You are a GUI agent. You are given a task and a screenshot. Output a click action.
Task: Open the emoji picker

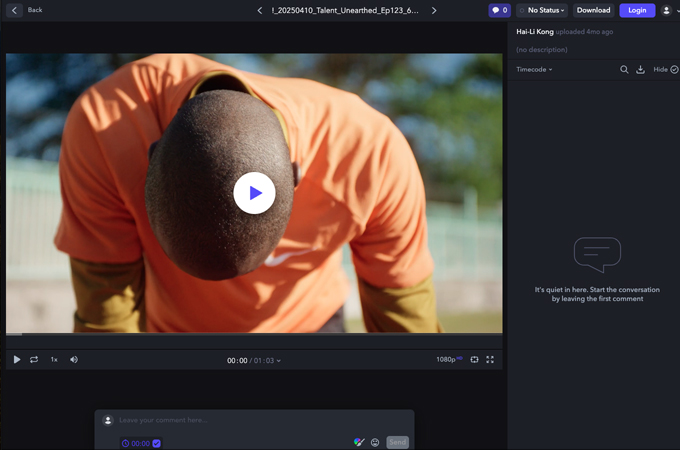375,442
